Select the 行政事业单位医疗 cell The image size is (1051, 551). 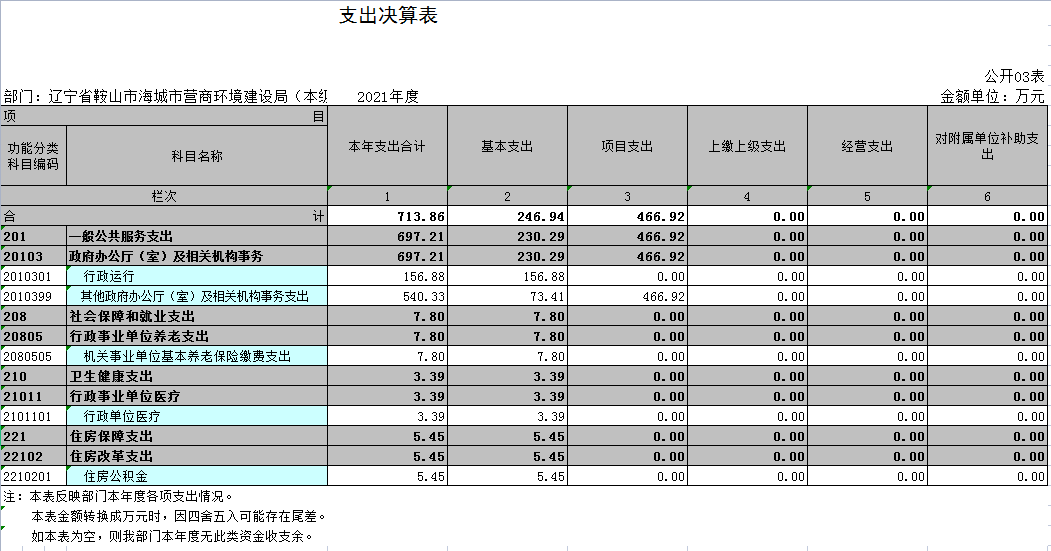[197, 396]
